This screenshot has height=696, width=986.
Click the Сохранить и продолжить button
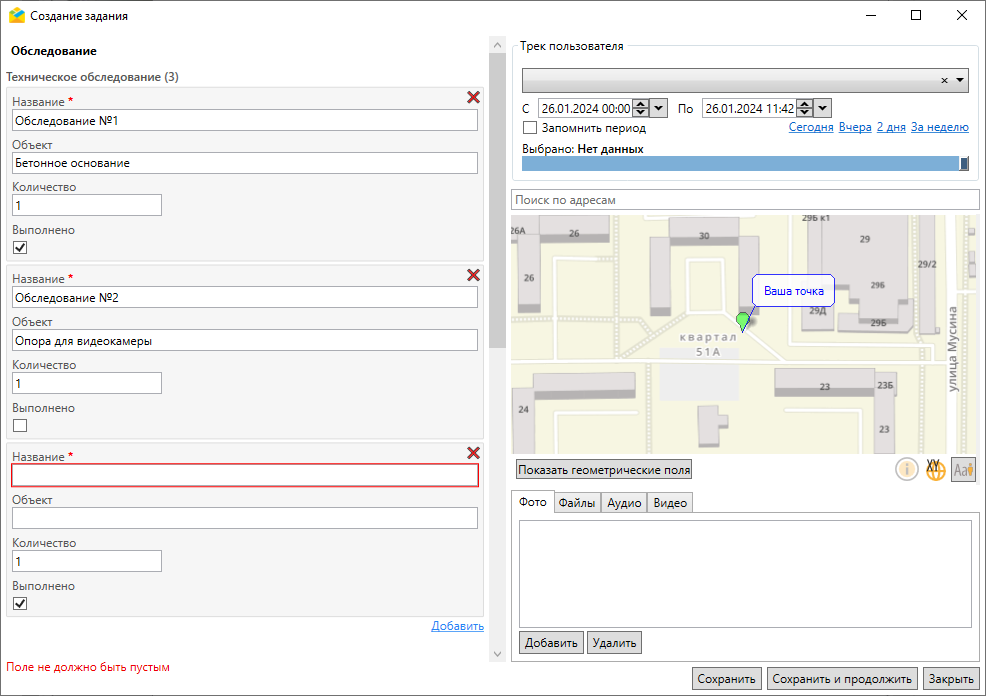click(843, 679)
